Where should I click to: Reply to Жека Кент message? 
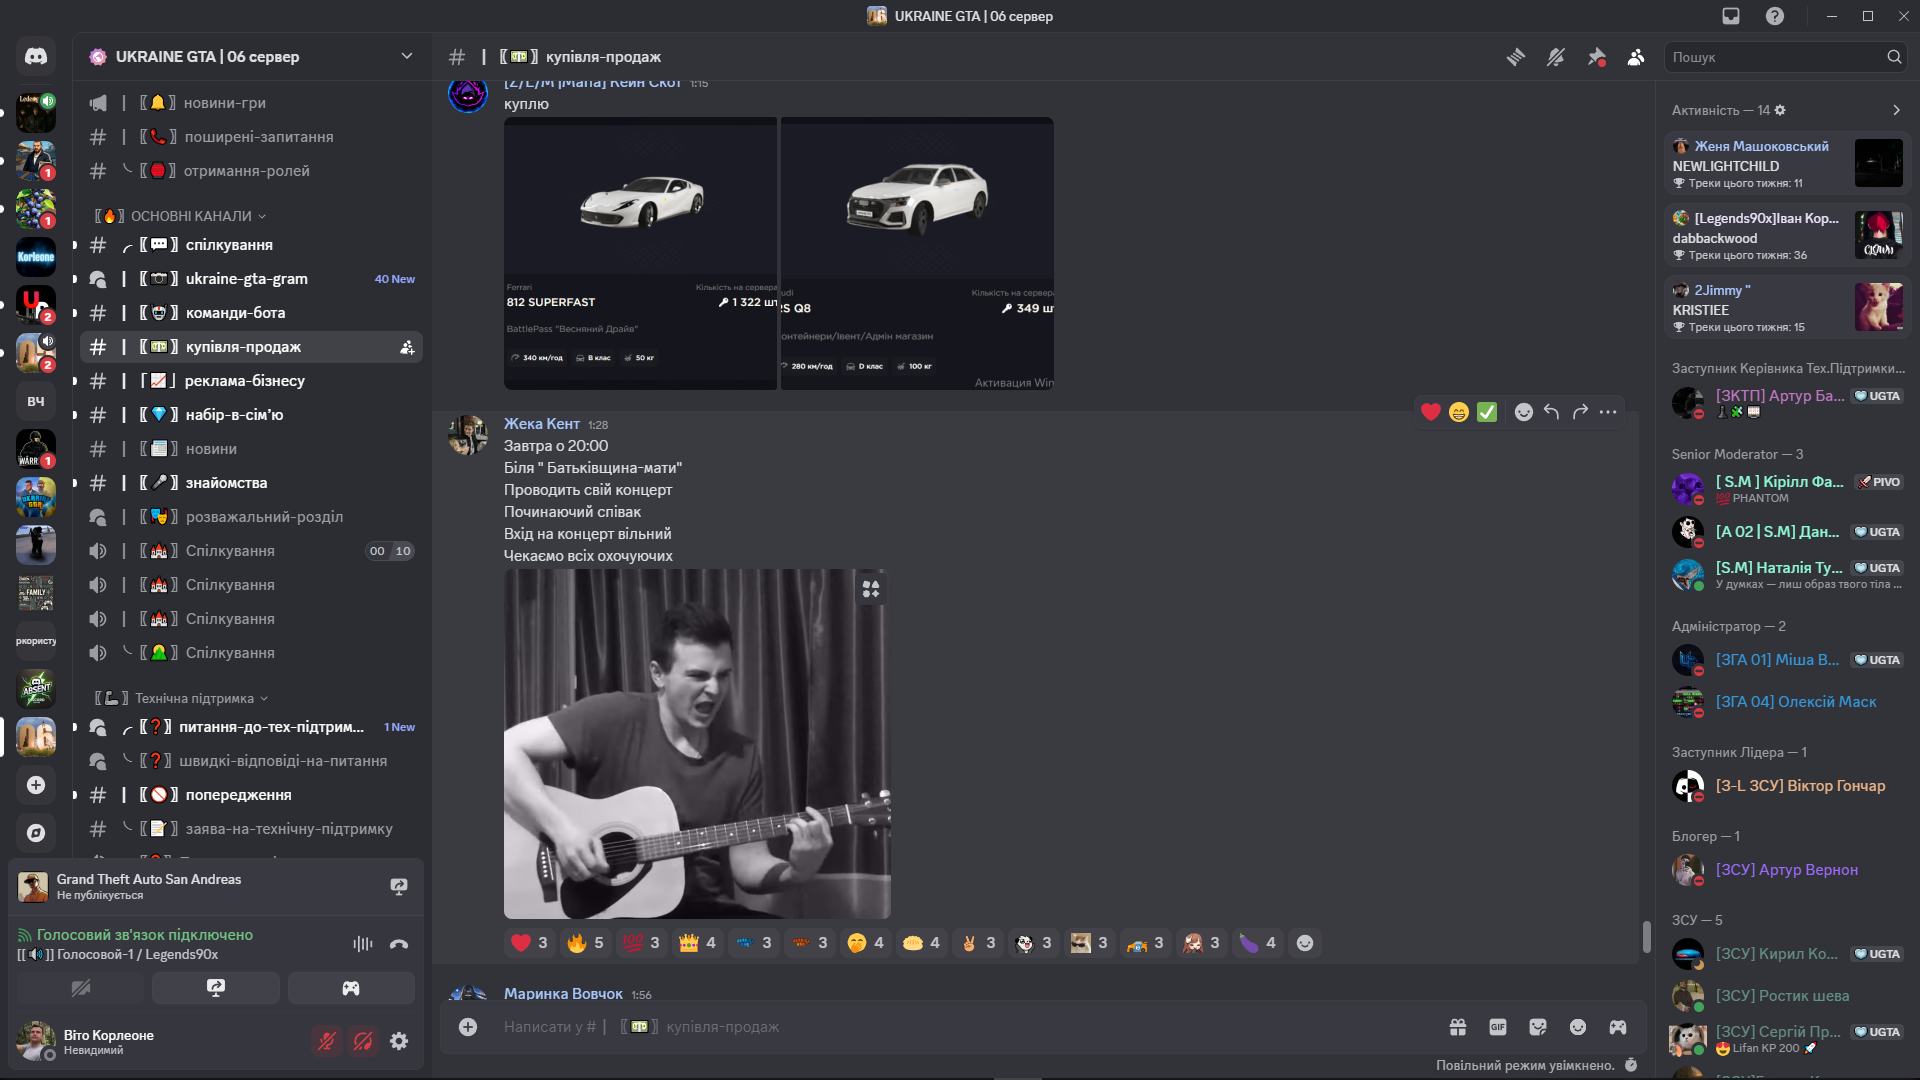point(1551,412)
